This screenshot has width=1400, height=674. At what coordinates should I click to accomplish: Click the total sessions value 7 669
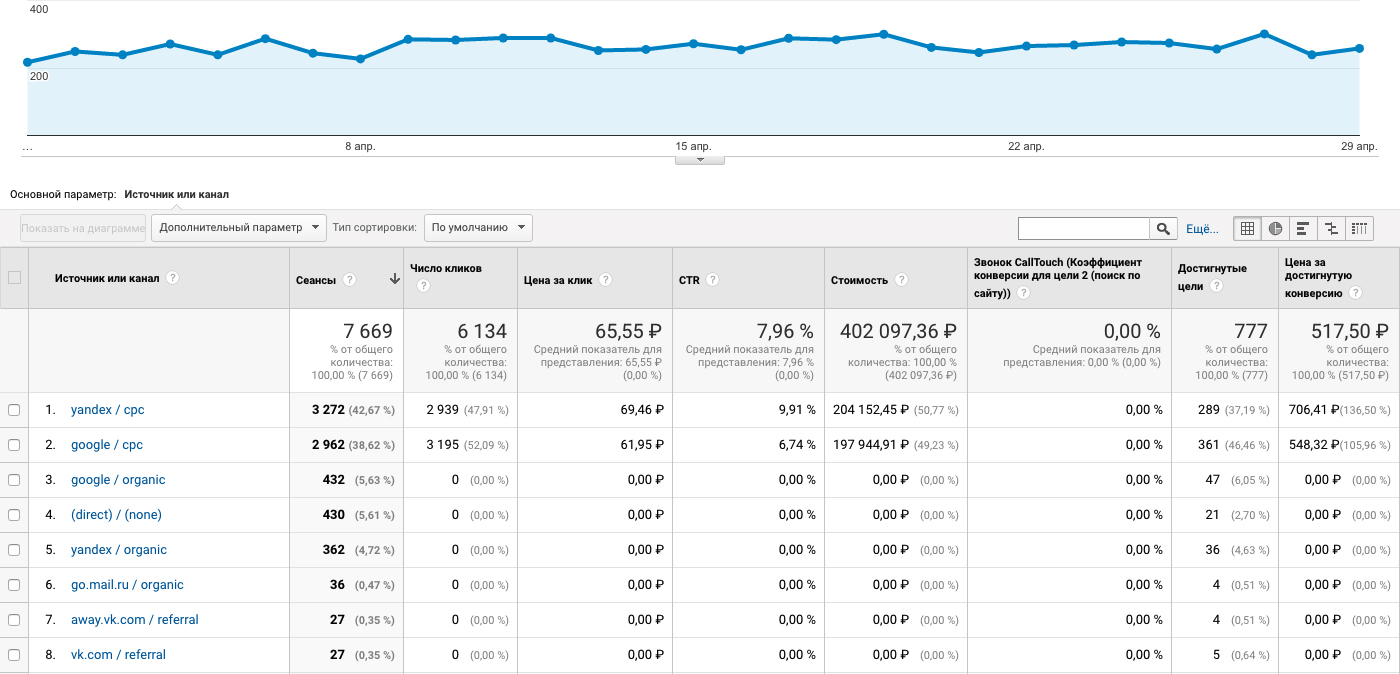tap(368, 331)
